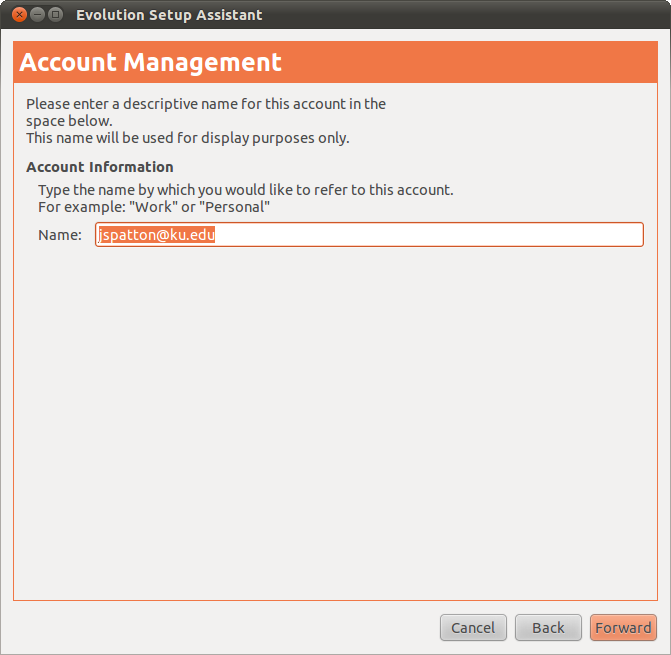Click the Forward button
Viewport: 671px width, 655px height.
pyautogui.click(x=623, y=628)
